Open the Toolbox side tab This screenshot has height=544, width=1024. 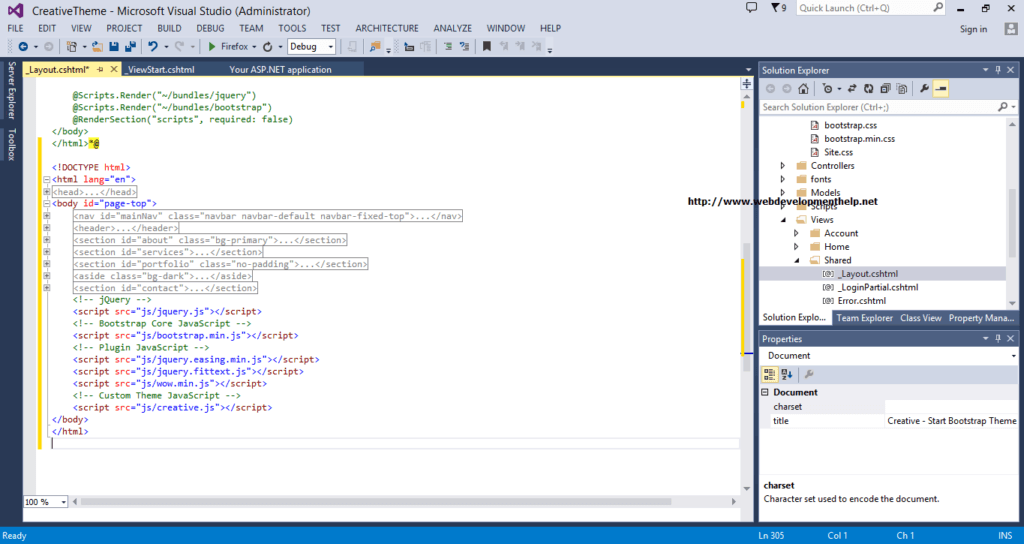11,144
